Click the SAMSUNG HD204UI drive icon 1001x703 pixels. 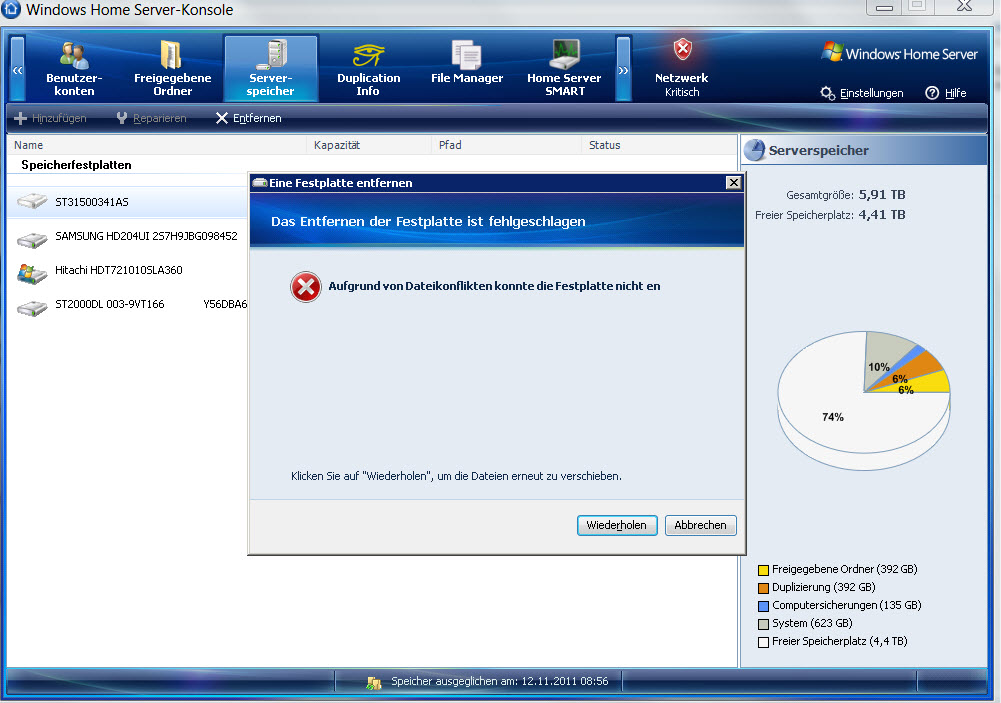[32, 240]
